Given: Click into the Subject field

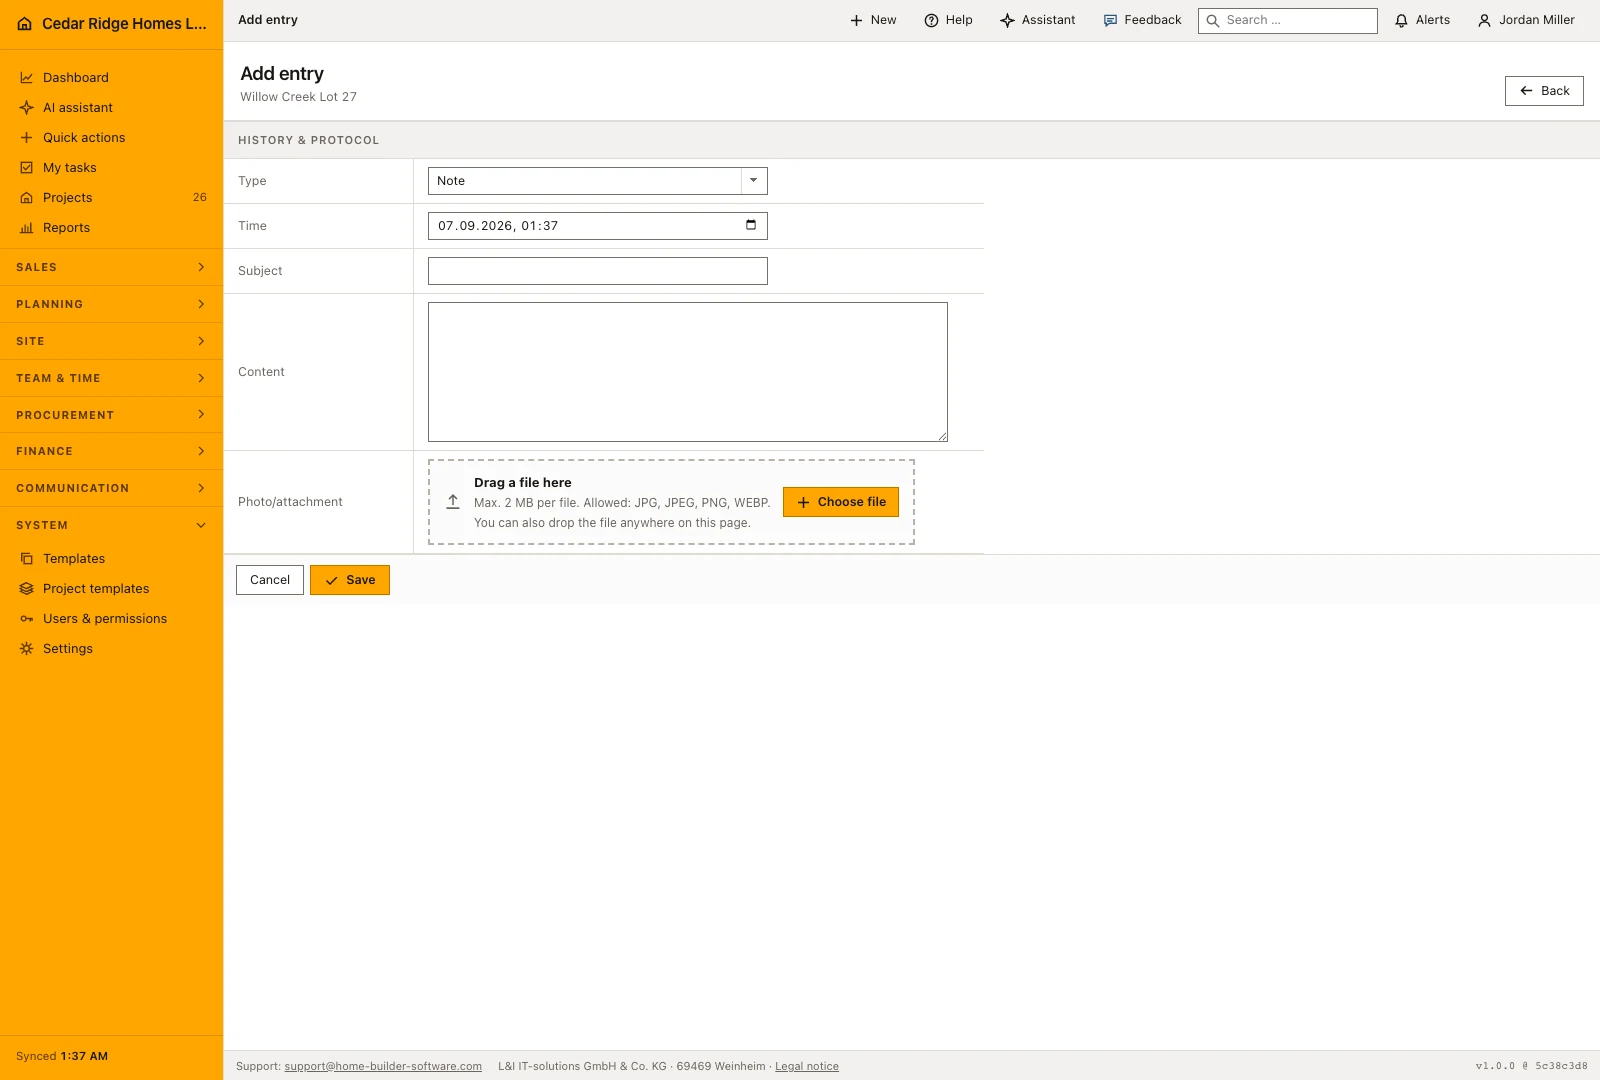Looking at the screenshot, I should tap(598, 271).
